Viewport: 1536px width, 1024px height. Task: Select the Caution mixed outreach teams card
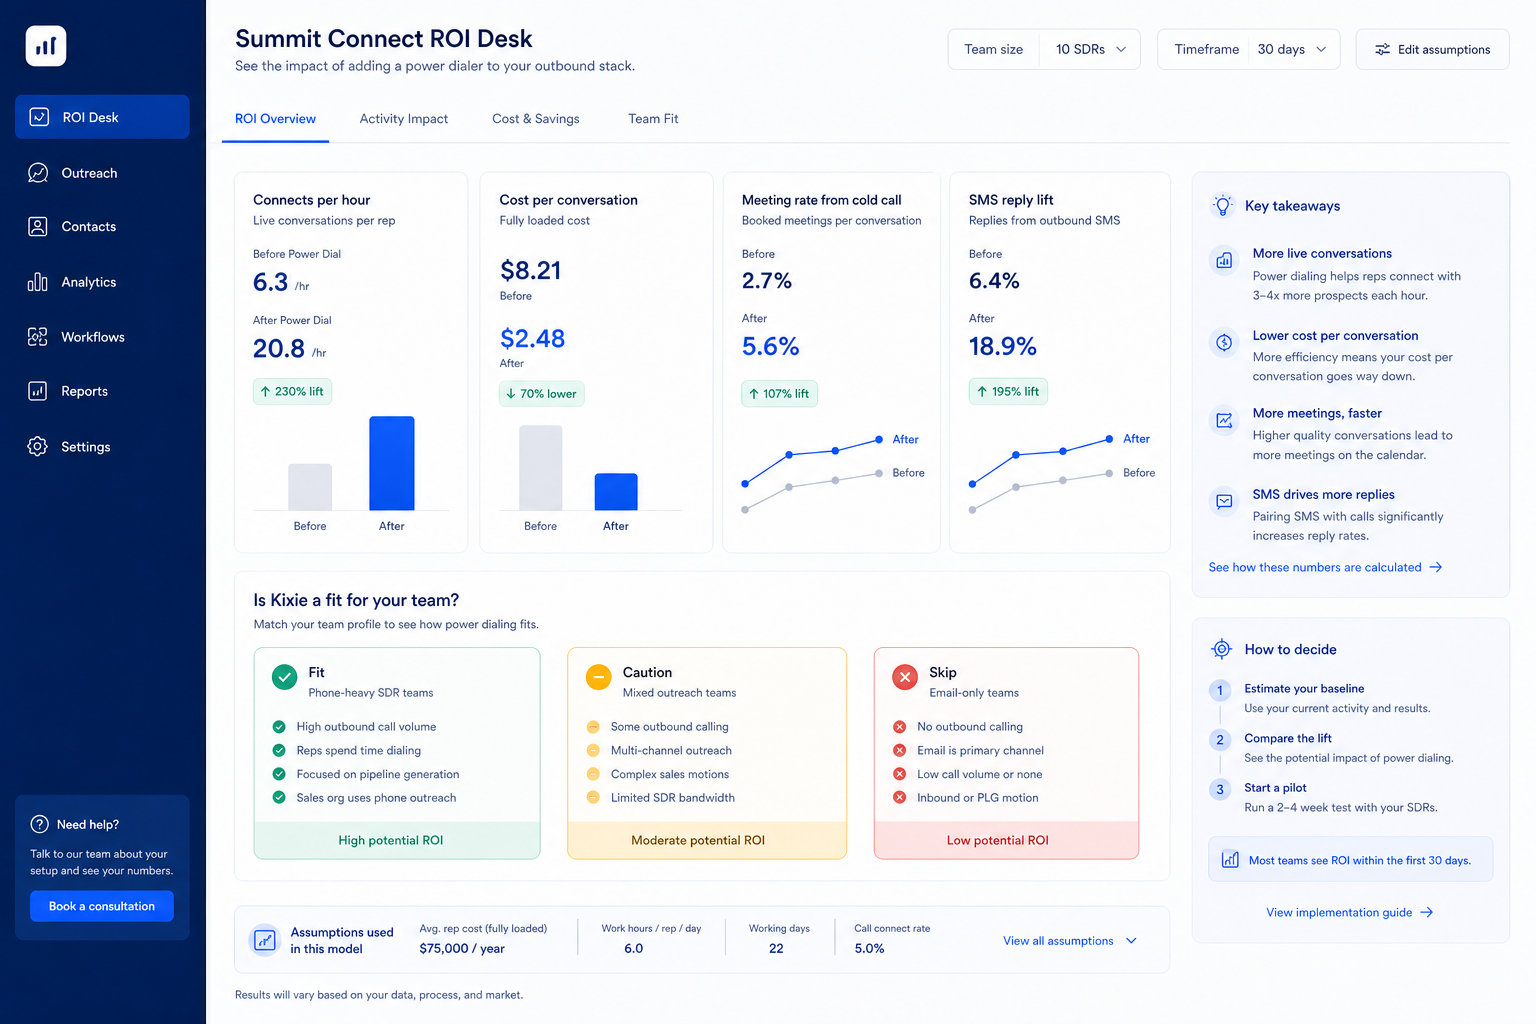707,753
